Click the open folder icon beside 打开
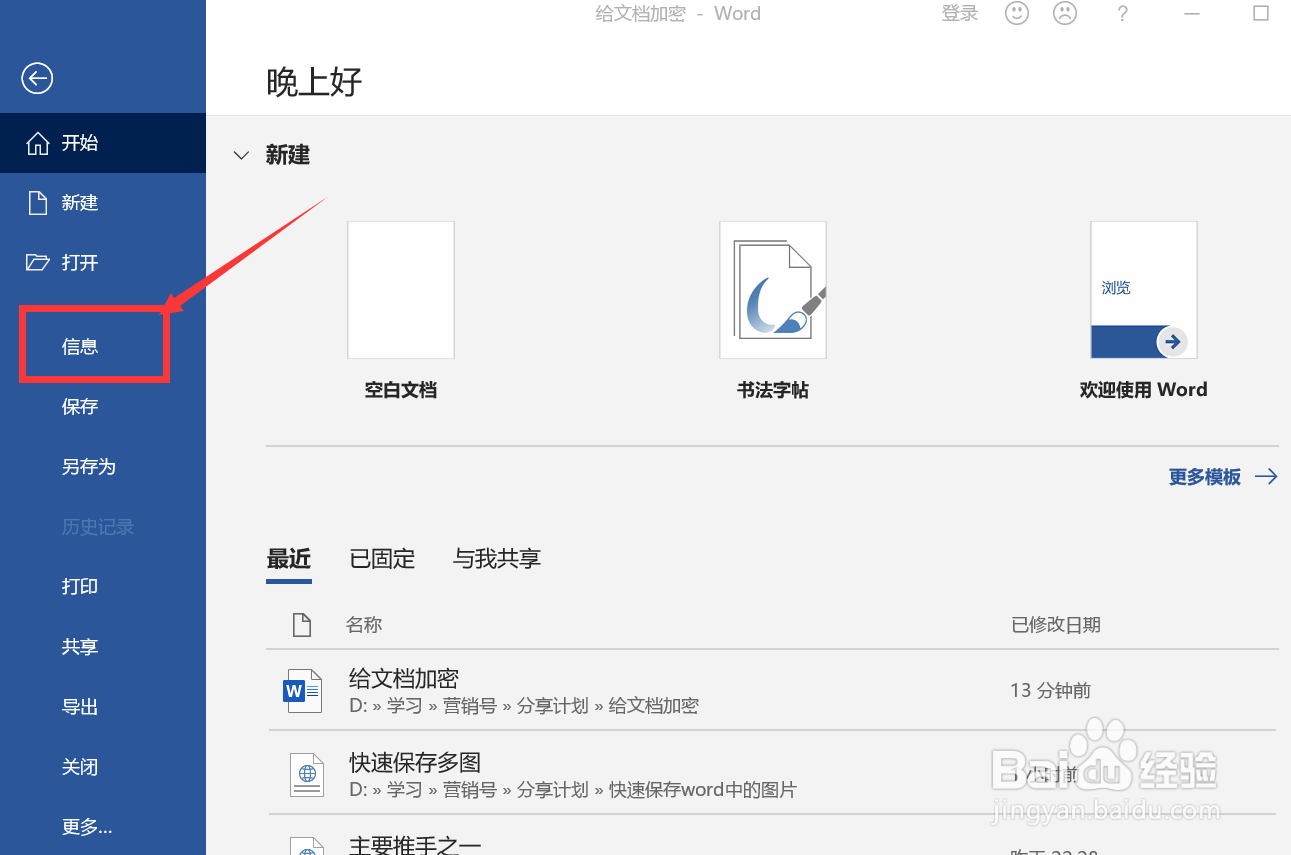Screen dimensions: 1291x855 tap(37, 263)
